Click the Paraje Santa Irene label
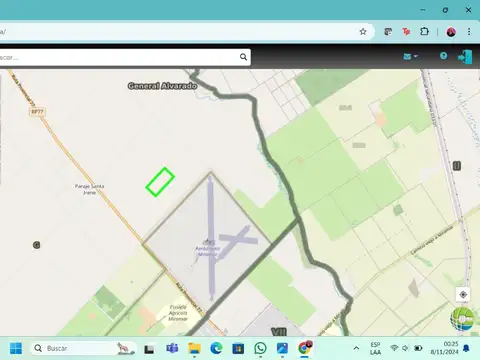 tap(89, 189)
